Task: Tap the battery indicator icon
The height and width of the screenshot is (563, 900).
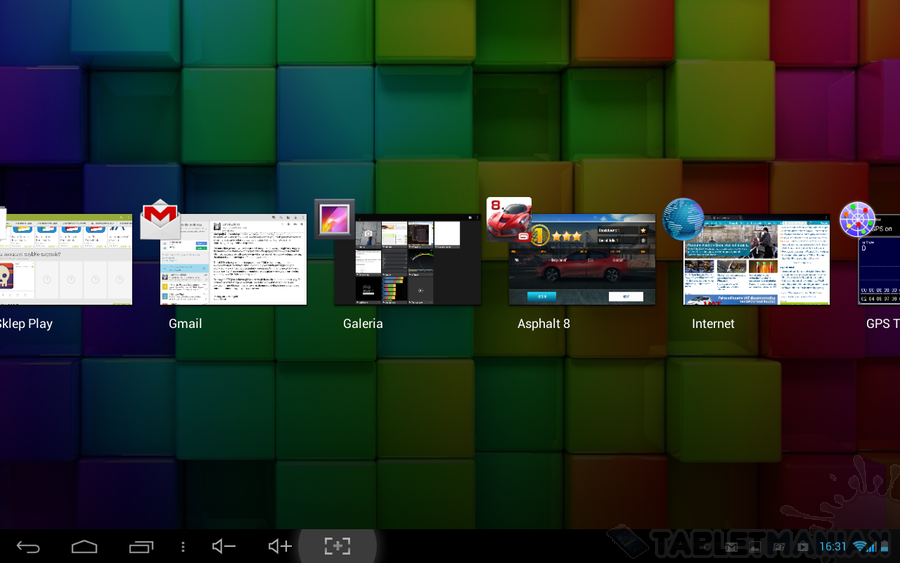Action: [x=885, y=546]
